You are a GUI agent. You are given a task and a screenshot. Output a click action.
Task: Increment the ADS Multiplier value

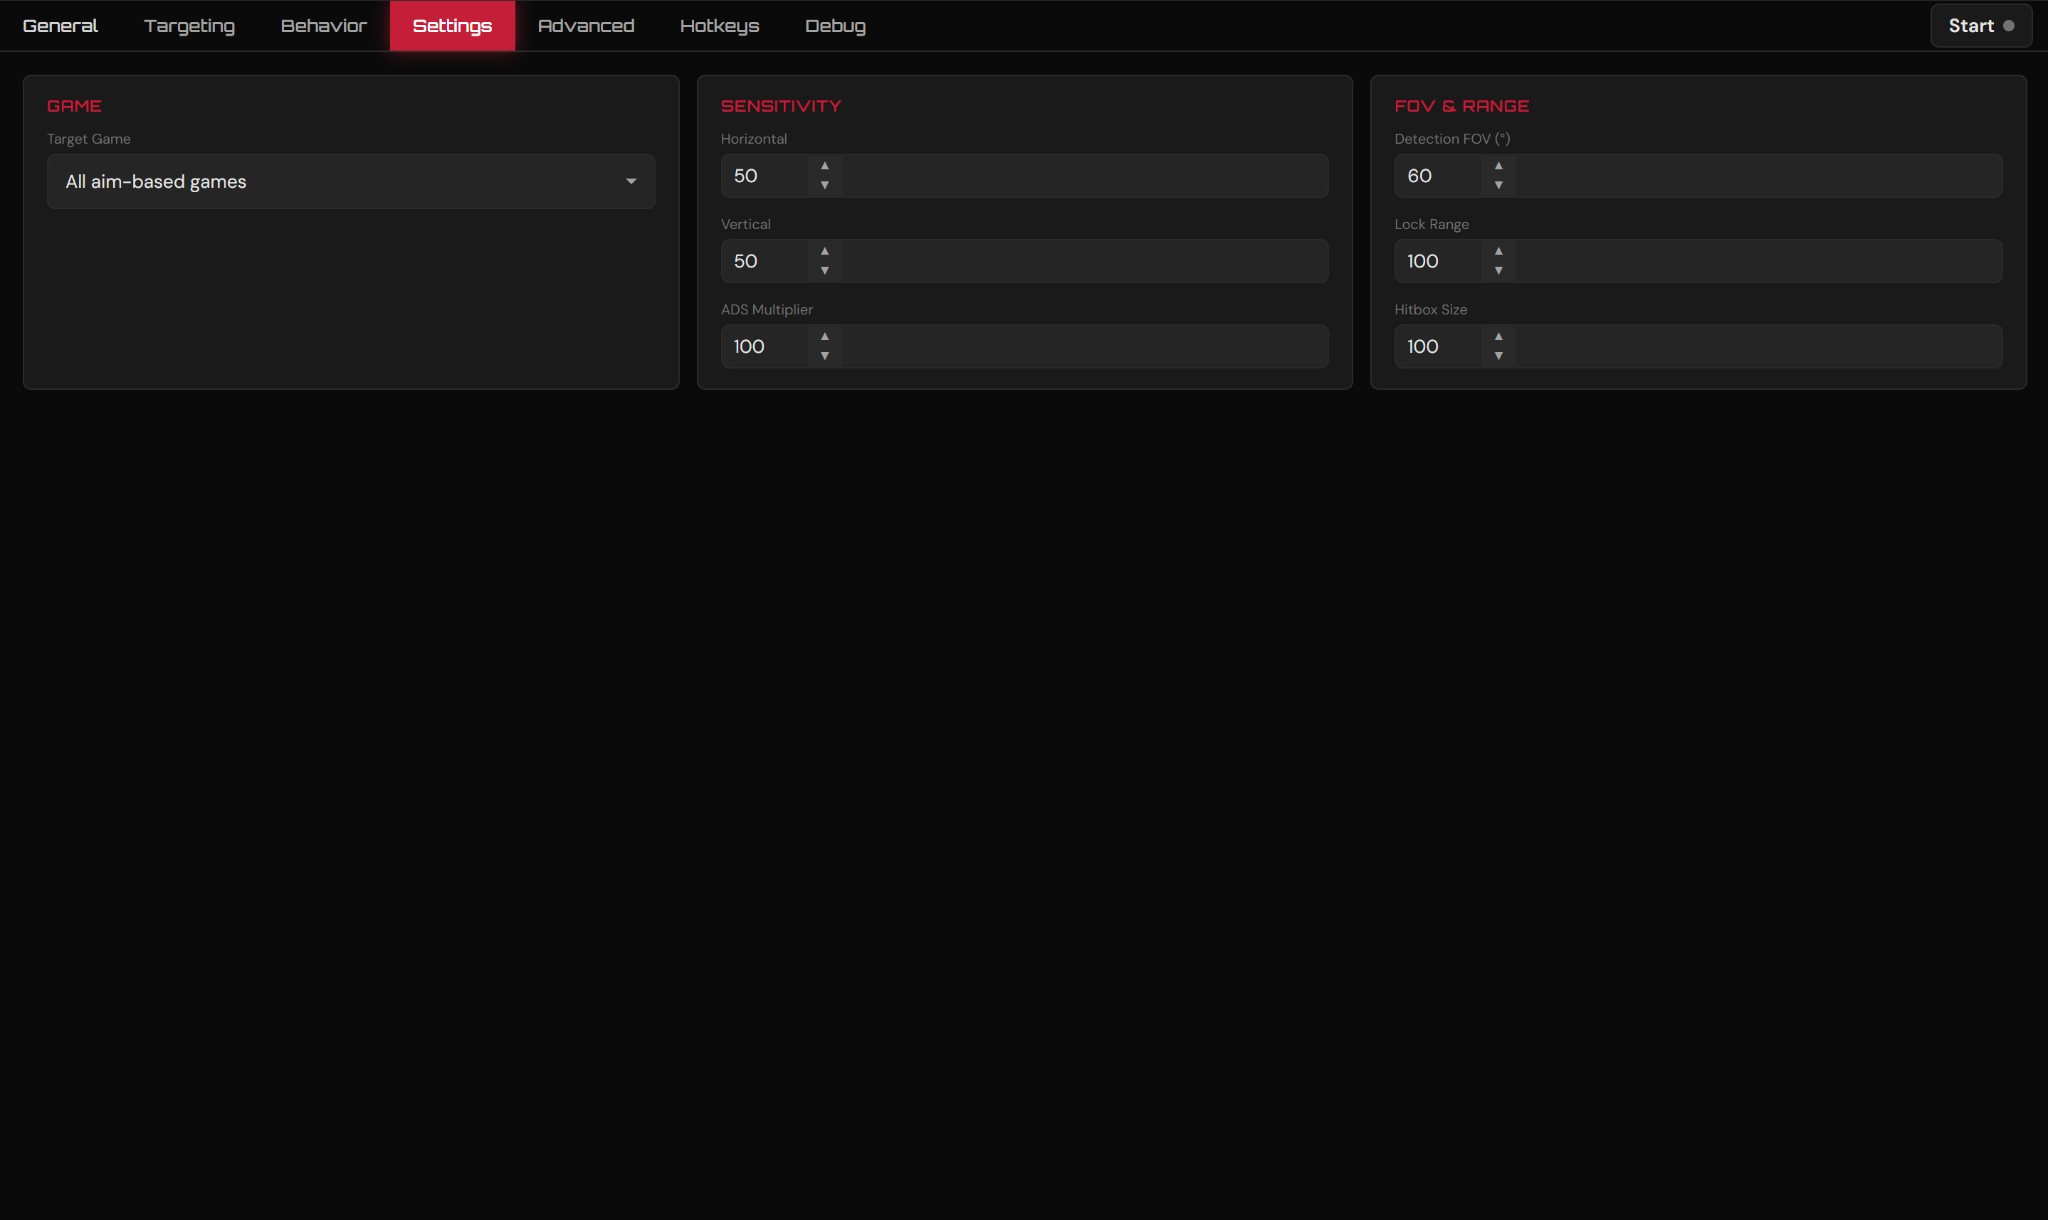click(822, 337)
